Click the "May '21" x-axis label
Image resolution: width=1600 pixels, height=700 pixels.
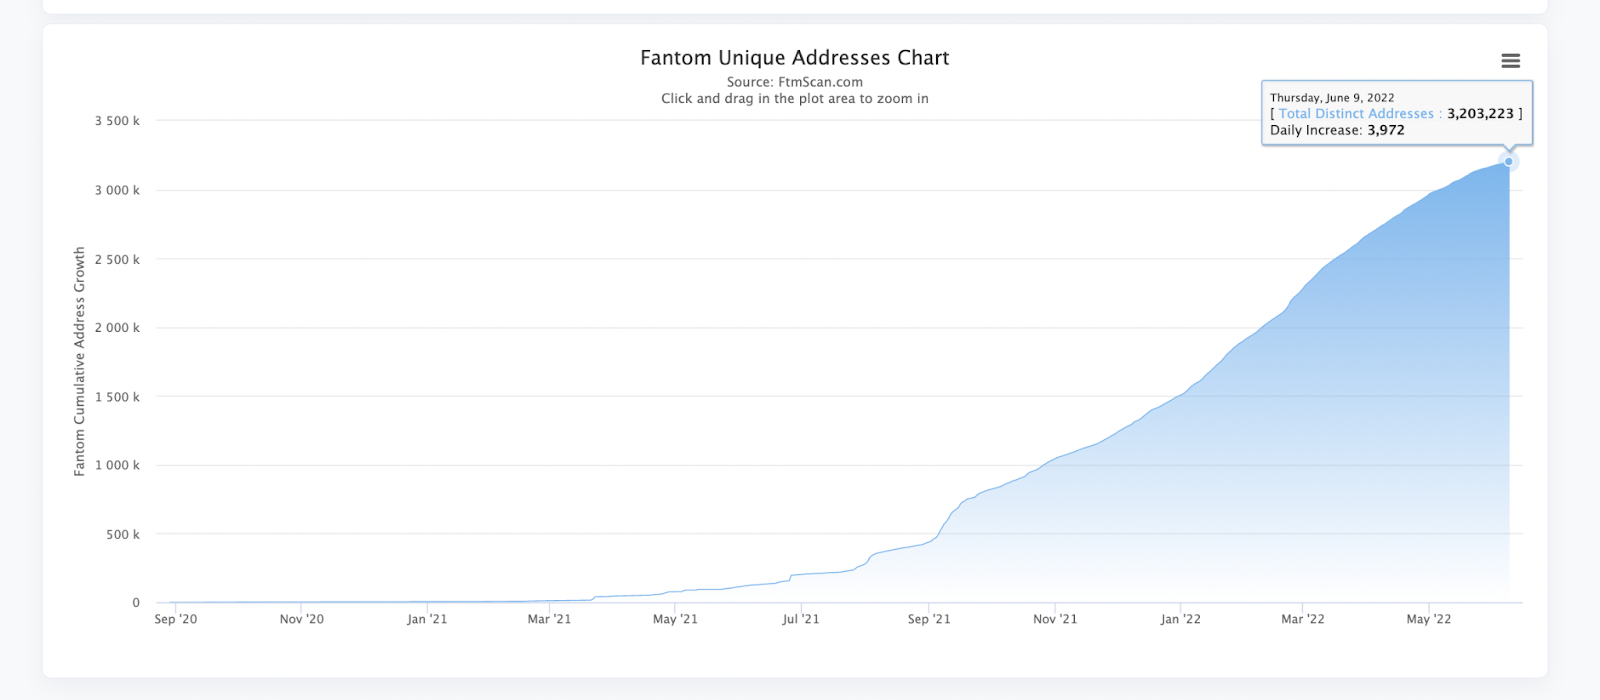675,619
